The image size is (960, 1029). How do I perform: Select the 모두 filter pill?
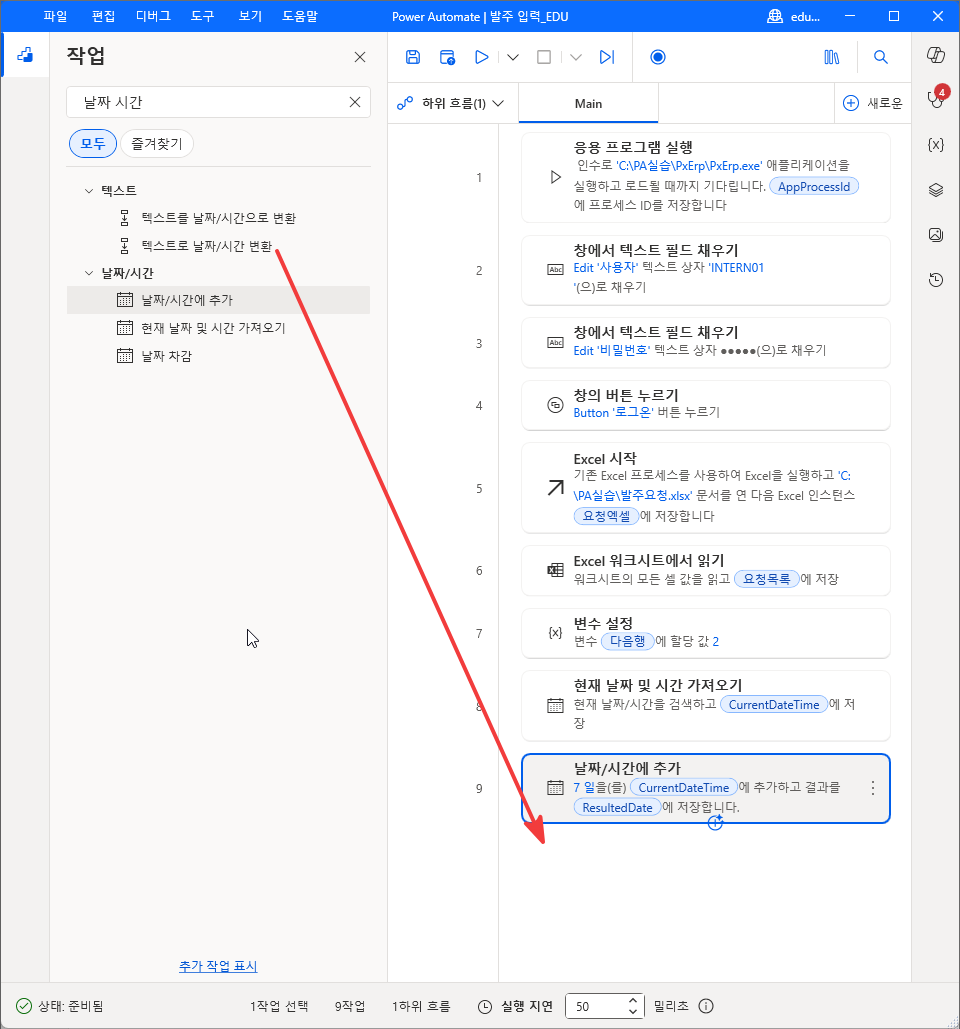[93, 144]
